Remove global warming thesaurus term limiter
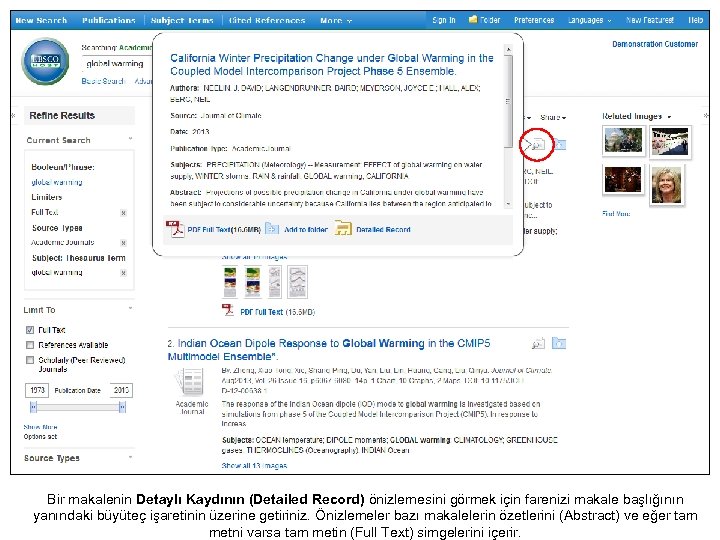Viewport: 720px width, 540px height. (x=123, y=273)
